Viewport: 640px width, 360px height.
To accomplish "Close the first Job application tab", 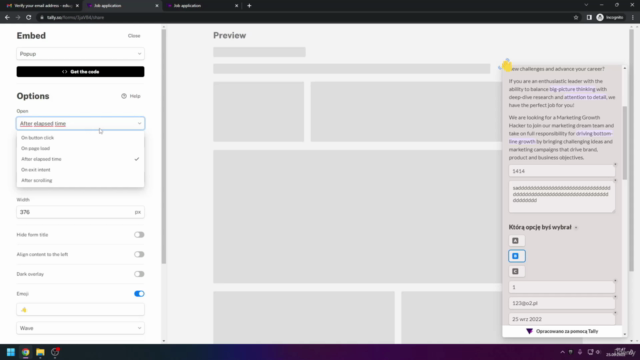I will coord(157,6).
